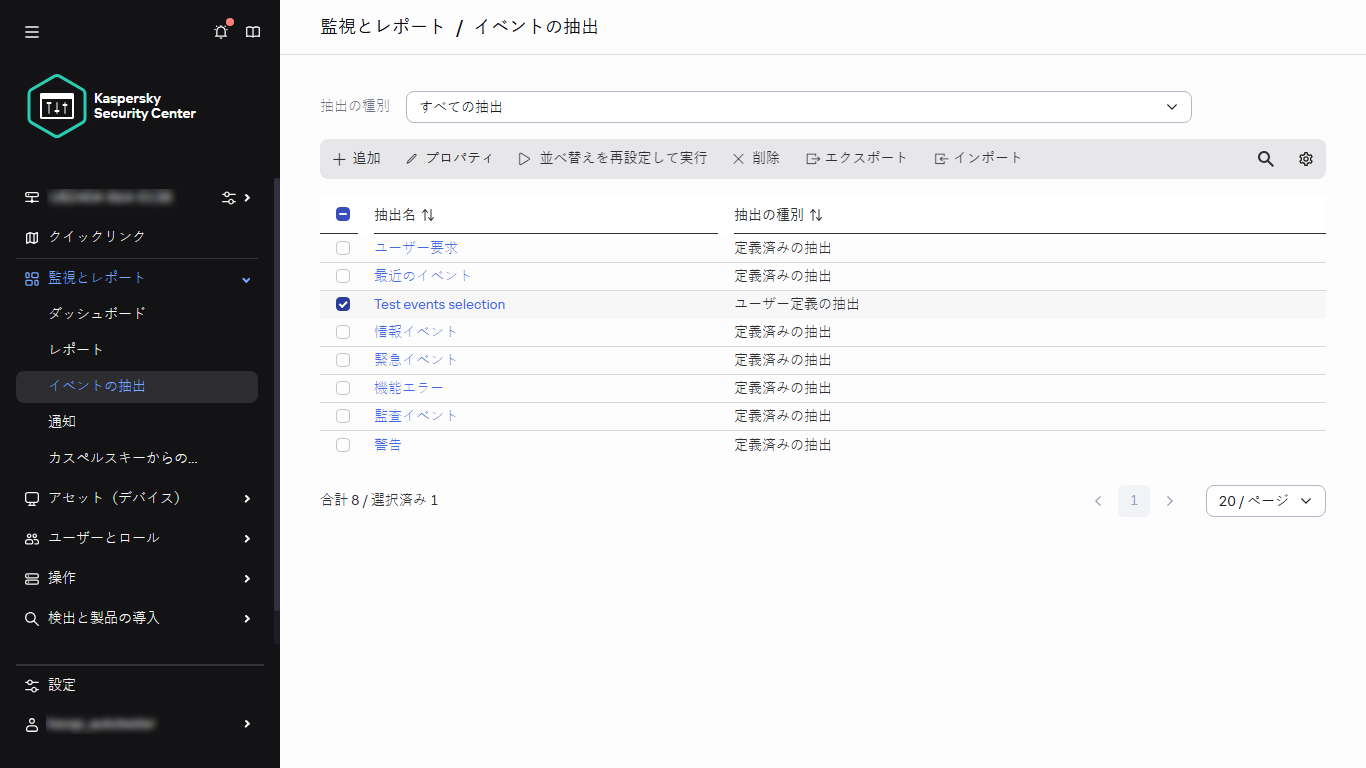This screenshot has height=768, width=1366.
Task: Open the hamburger menu at top left
Action: (31, 31)
